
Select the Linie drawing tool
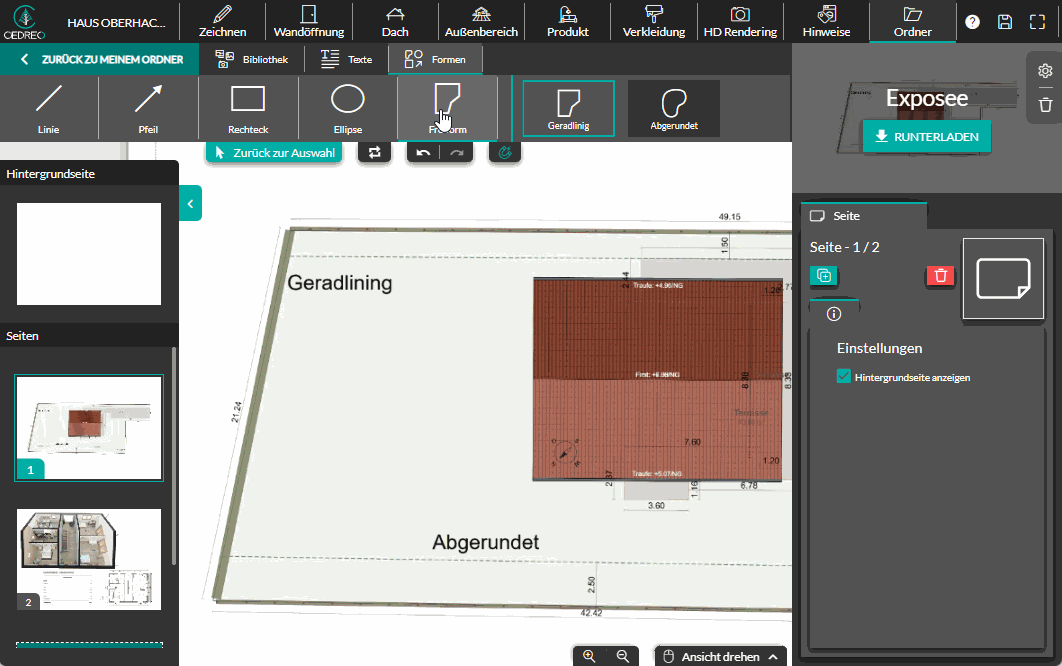(x=49, y=108)
